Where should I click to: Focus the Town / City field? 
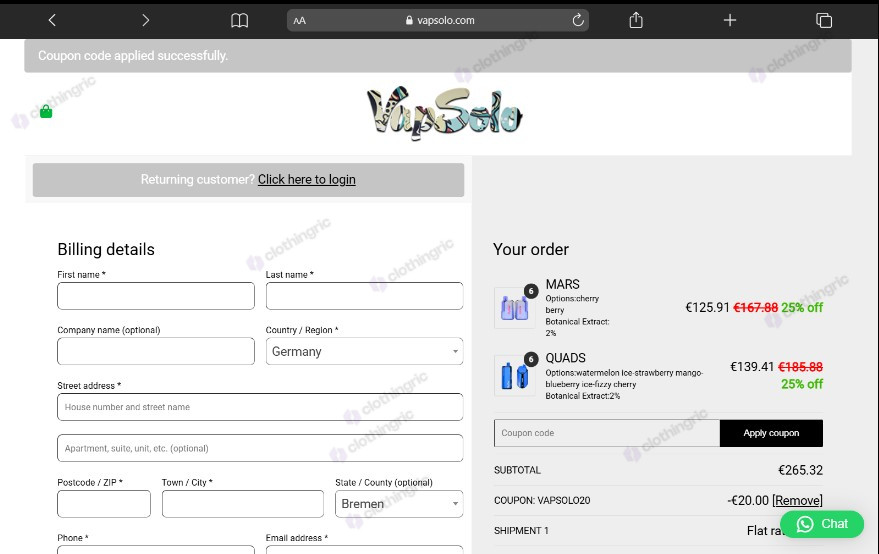click(243, 504)
